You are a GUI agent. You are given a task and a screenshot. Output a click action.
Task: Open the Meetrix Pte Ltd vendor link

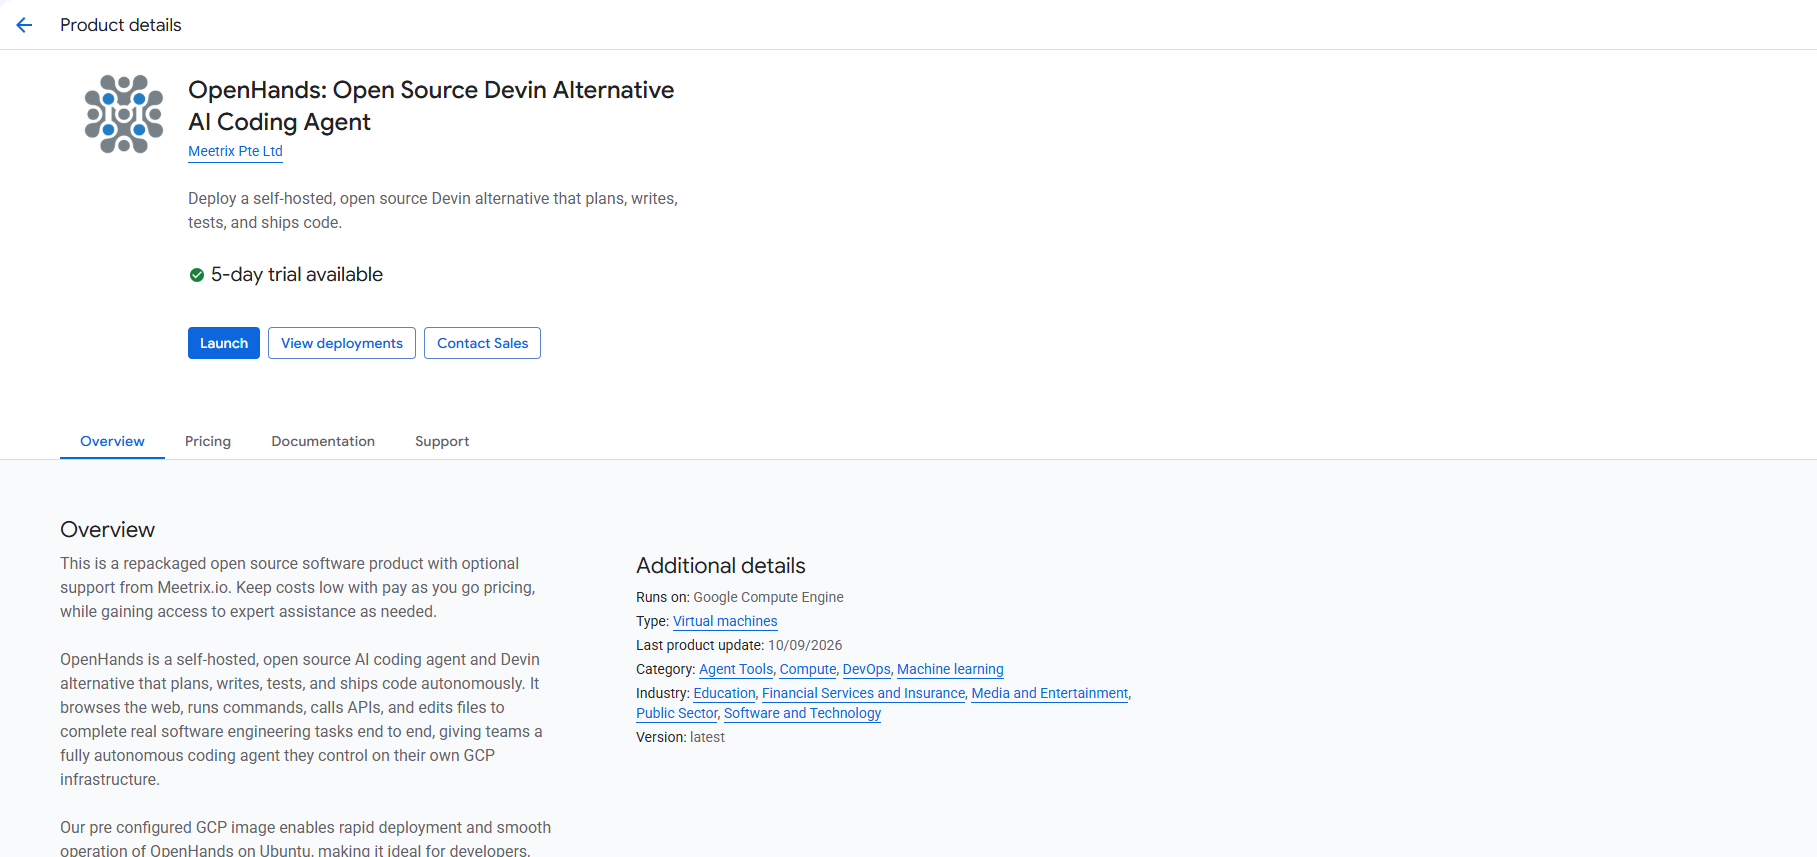click(x=235, y=151)
